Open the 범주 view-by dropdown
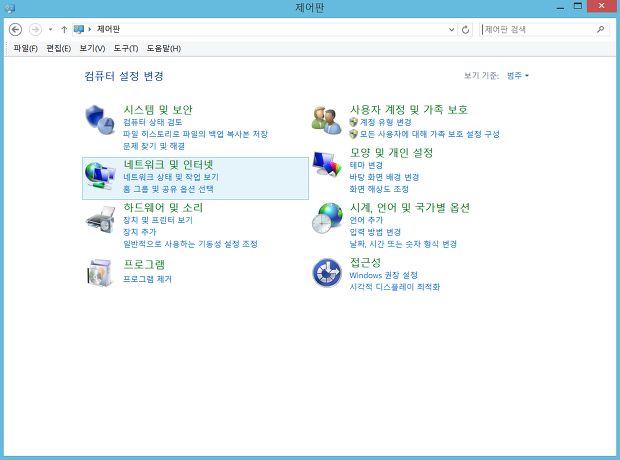This screenshot has width=620, height=460. tap(518, 76)
